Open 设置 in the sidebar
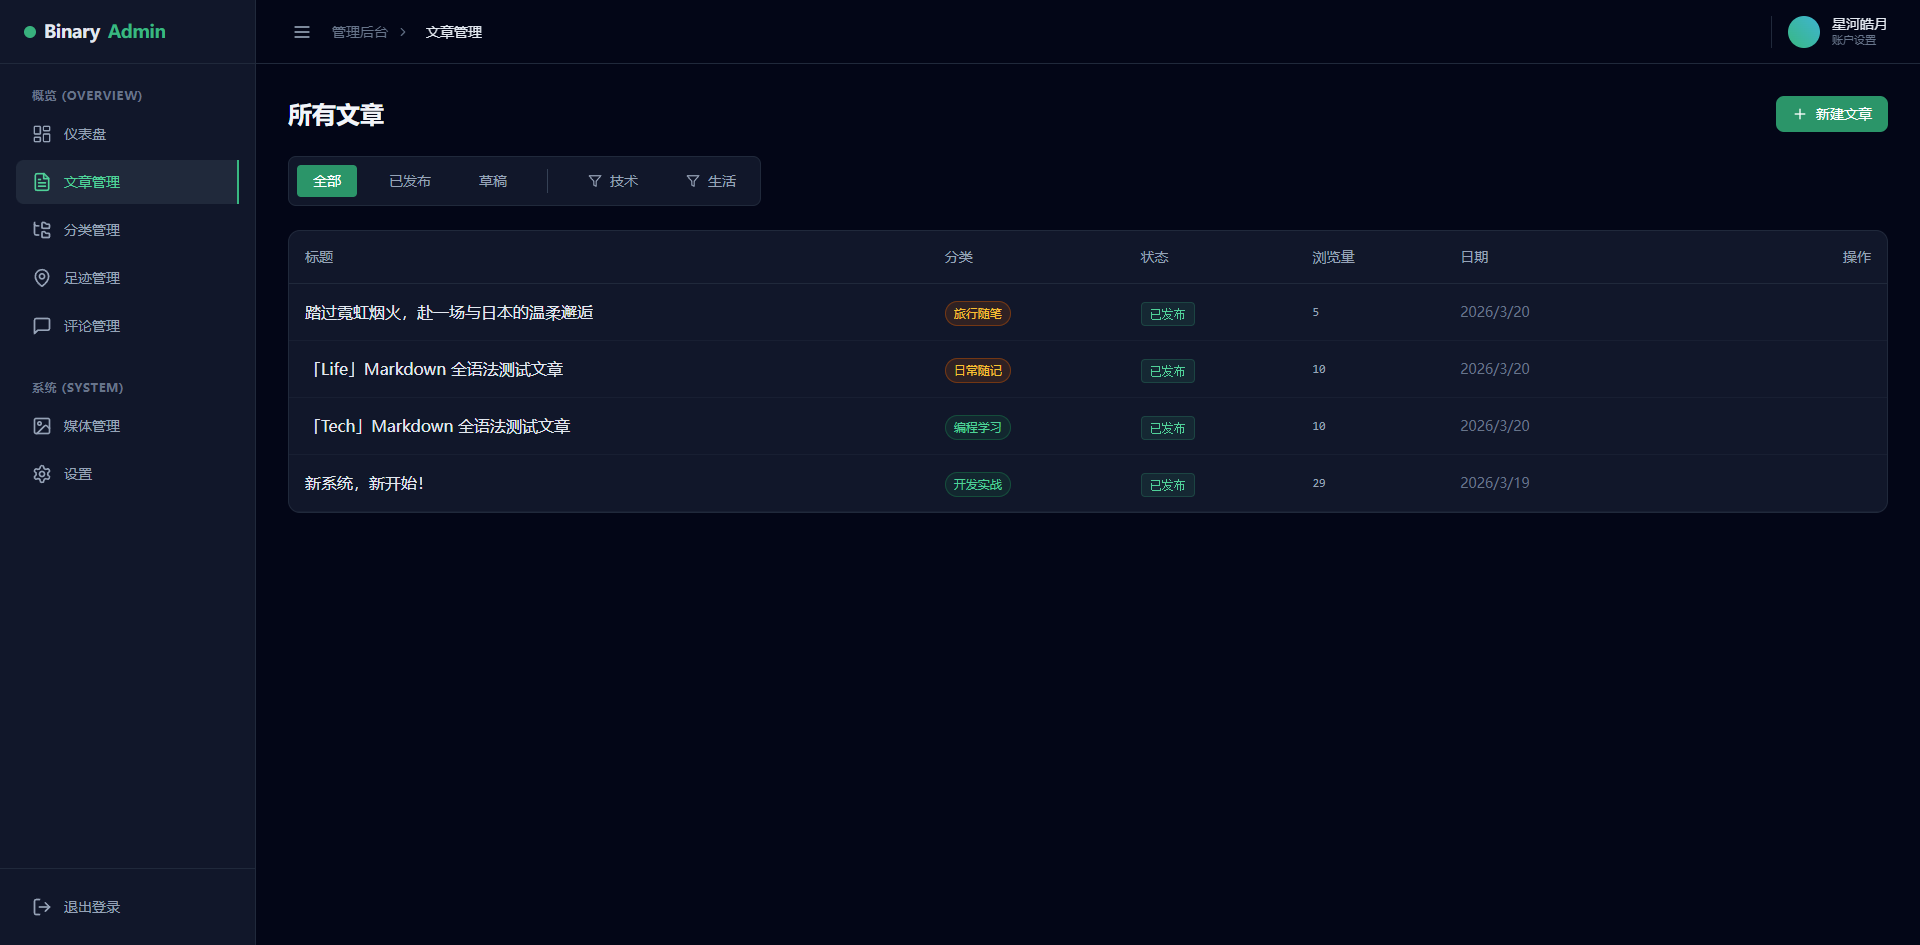The image size is (1920, 945). (x=128, y=474)
